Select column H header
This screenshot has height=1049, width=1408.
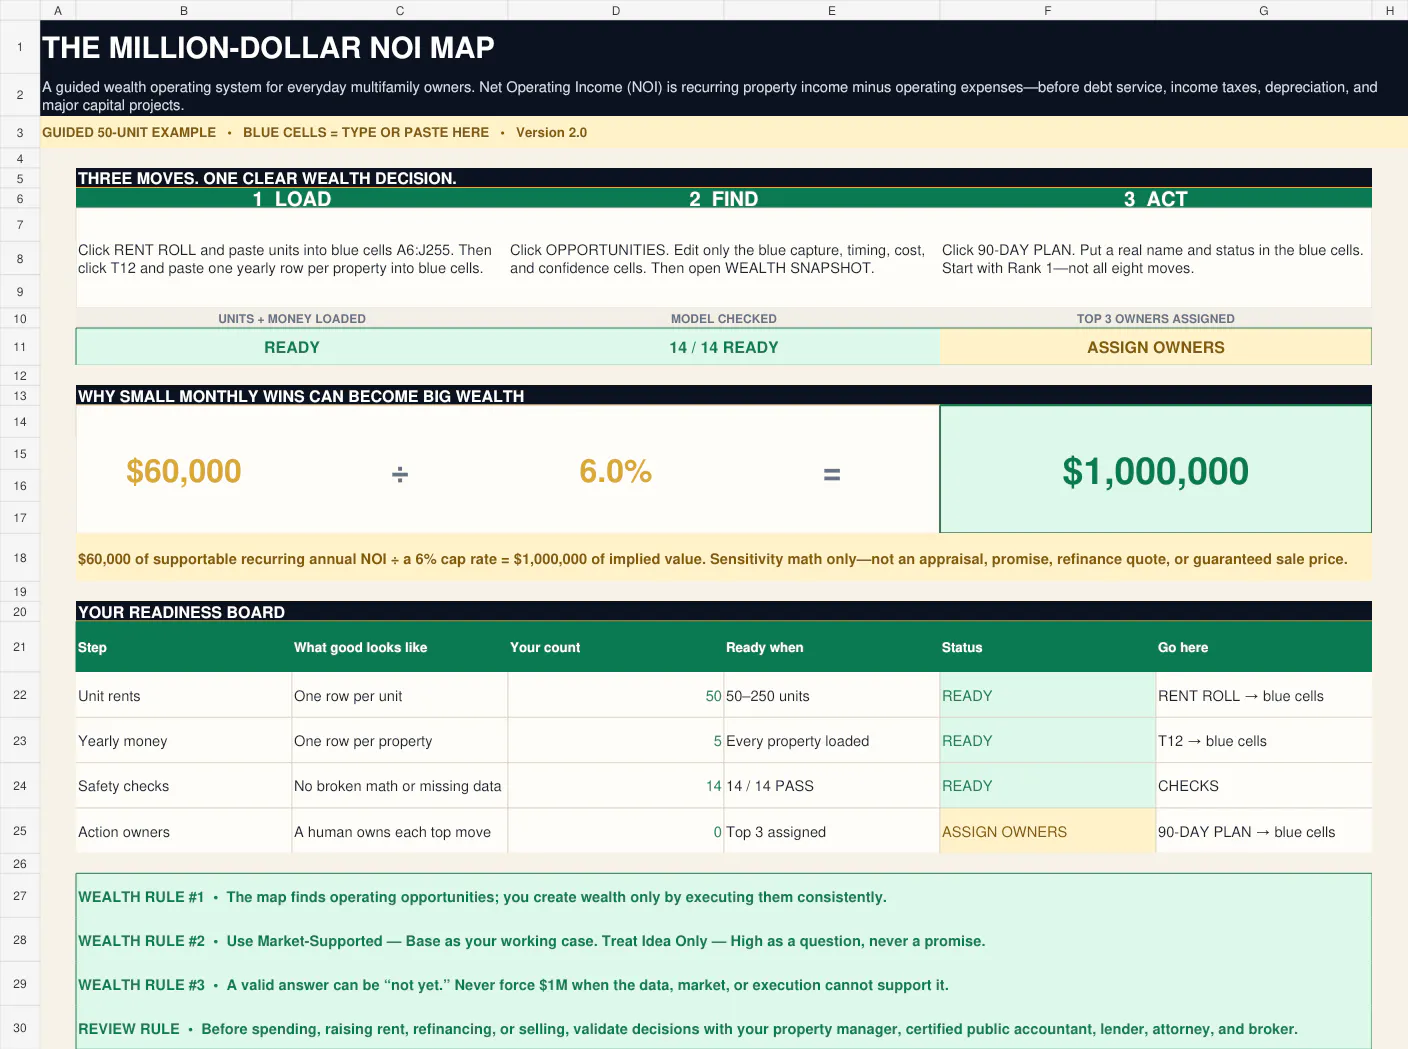pos(1390,10)
